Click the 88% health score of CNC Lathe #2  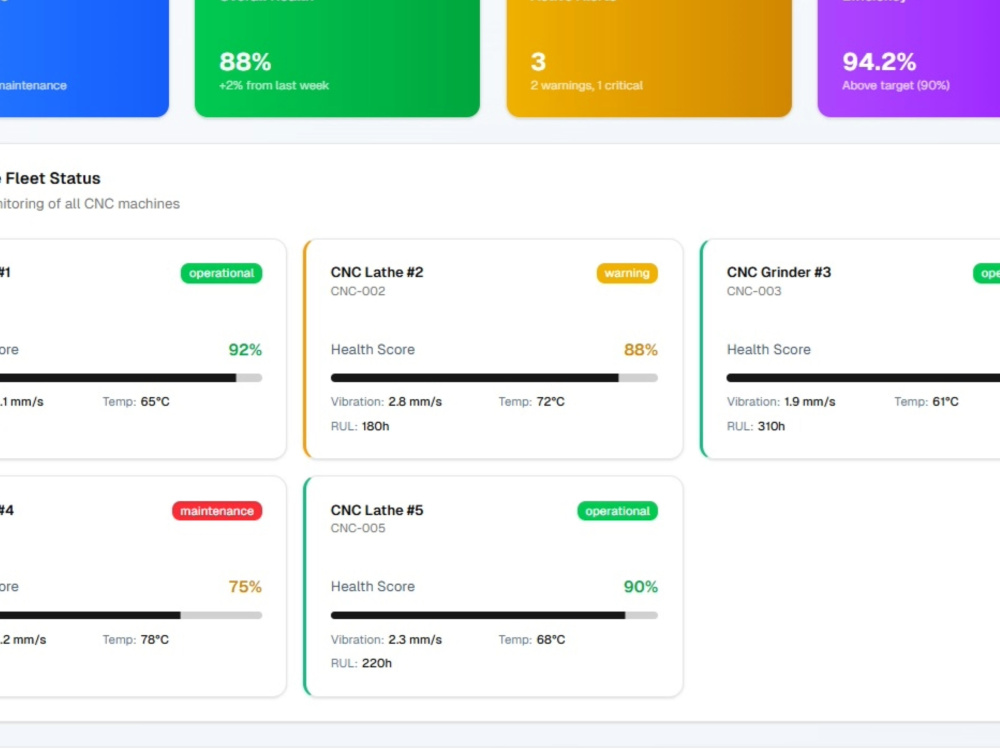(x=640, y=349)
